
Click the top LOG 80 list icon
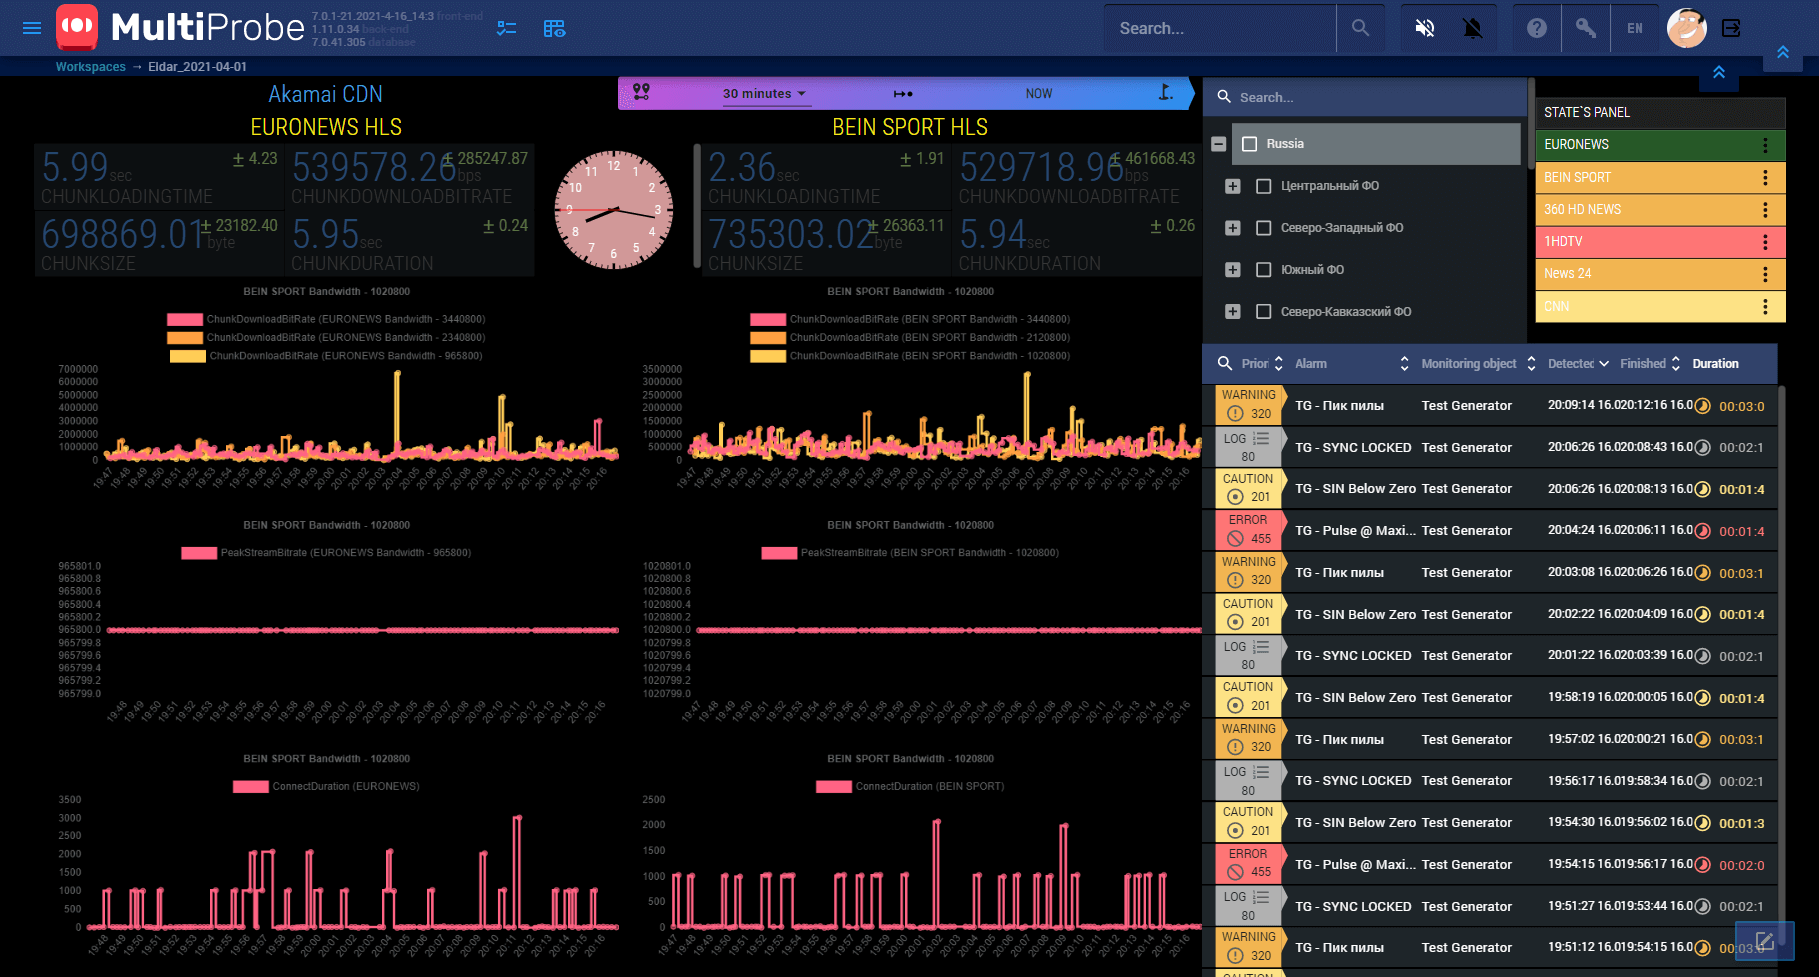(1261, 438)
